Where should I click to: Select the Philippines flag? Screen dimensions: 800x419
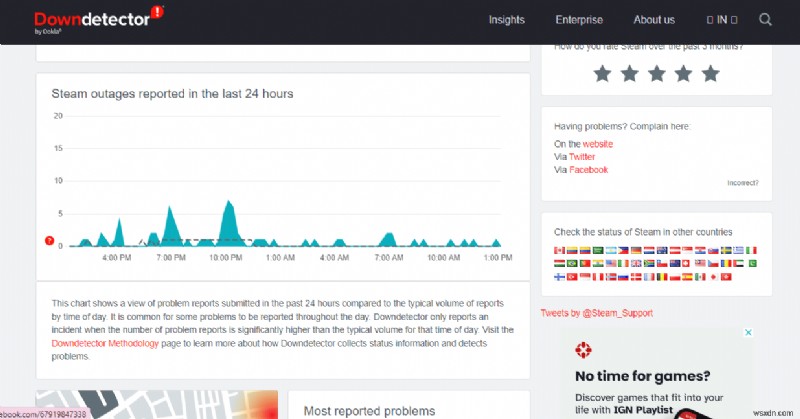623,250
